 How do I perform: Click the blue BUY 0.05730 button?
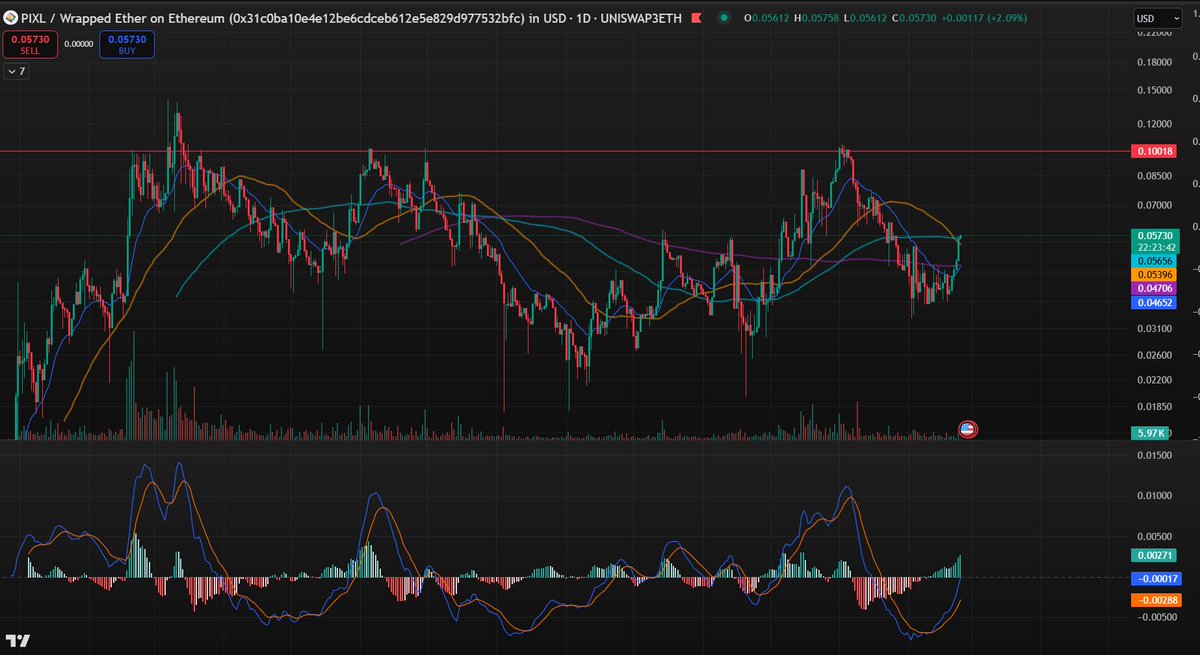126,43
